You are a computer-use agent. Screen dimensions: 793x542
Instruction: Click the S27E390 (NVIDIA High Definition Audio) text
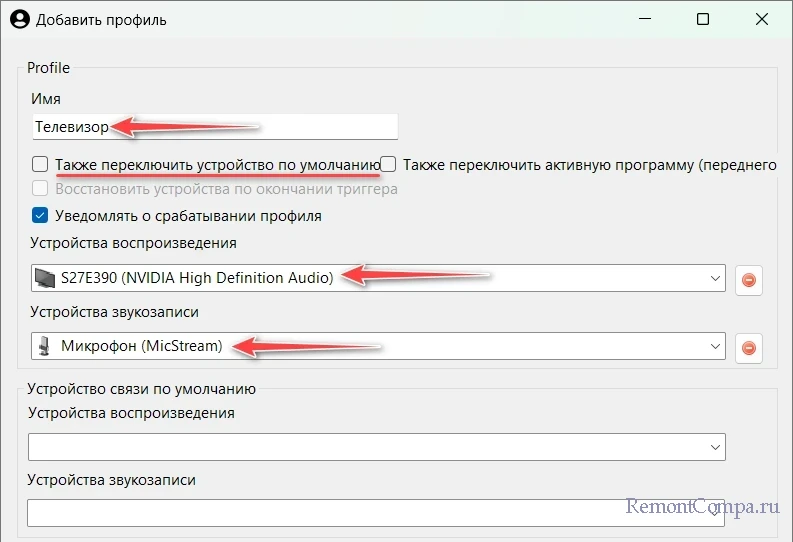pyautogui.click(x=197, y=278)
